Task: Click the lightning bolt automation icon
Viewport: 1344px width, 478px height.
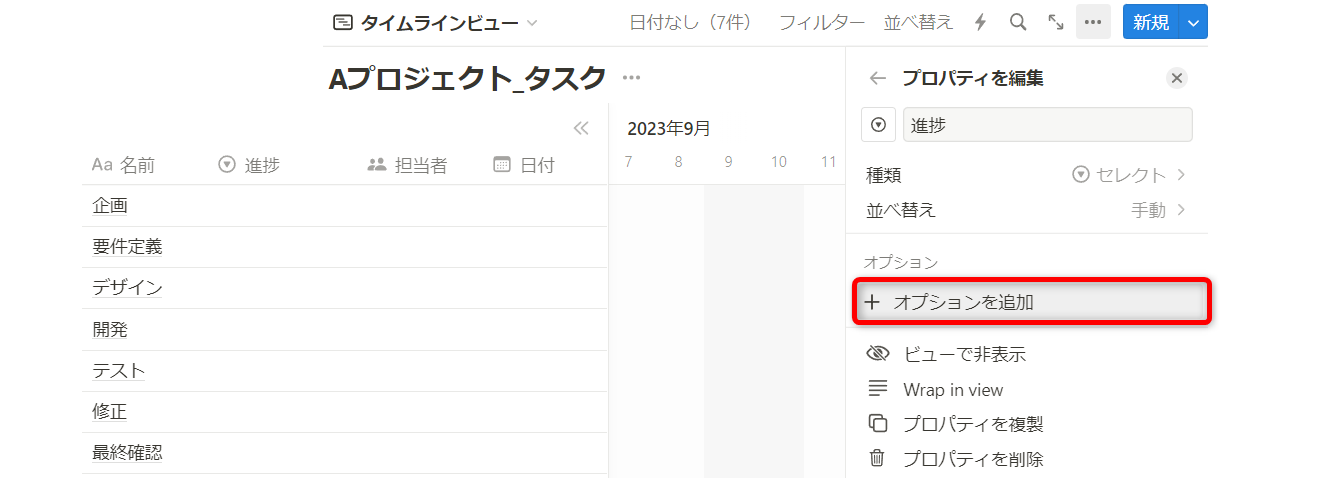Action: [980, 22]
